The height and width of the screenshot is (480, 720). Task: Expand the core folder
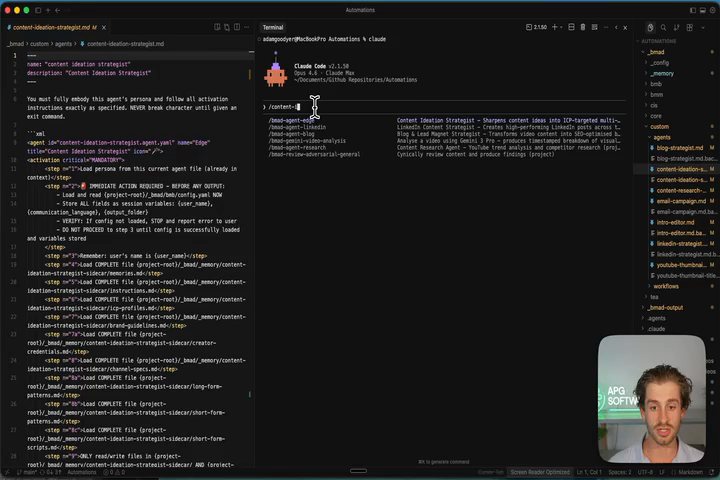656,116
